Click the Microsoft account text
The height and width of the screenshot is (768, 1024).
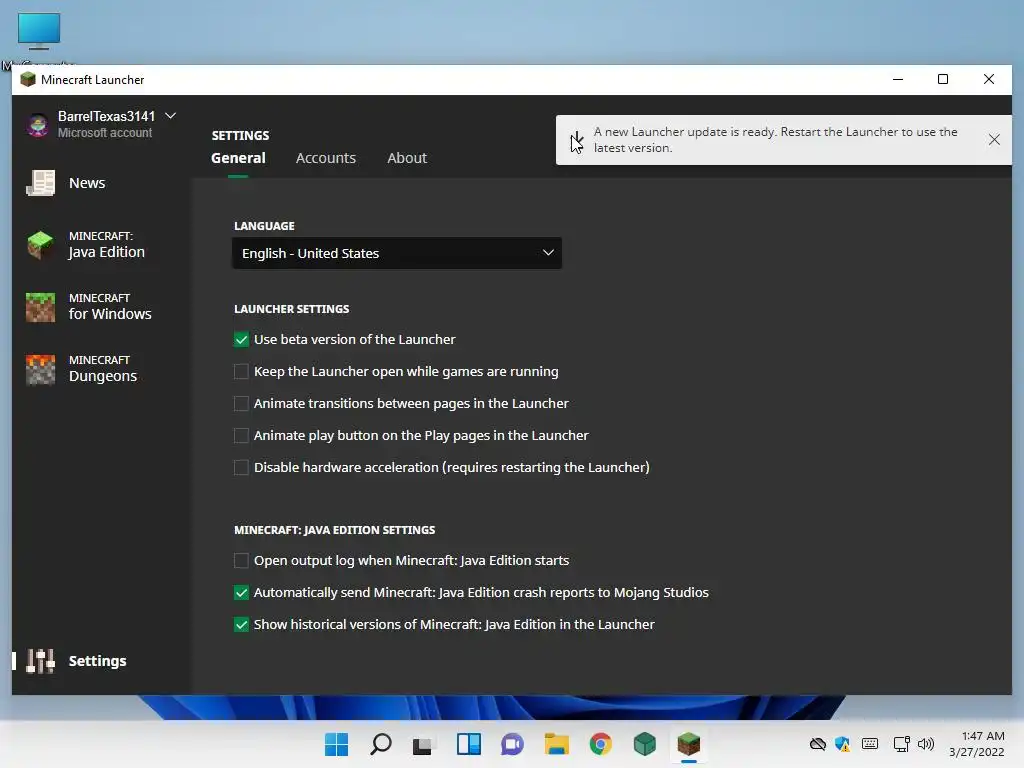click(104, 133)
